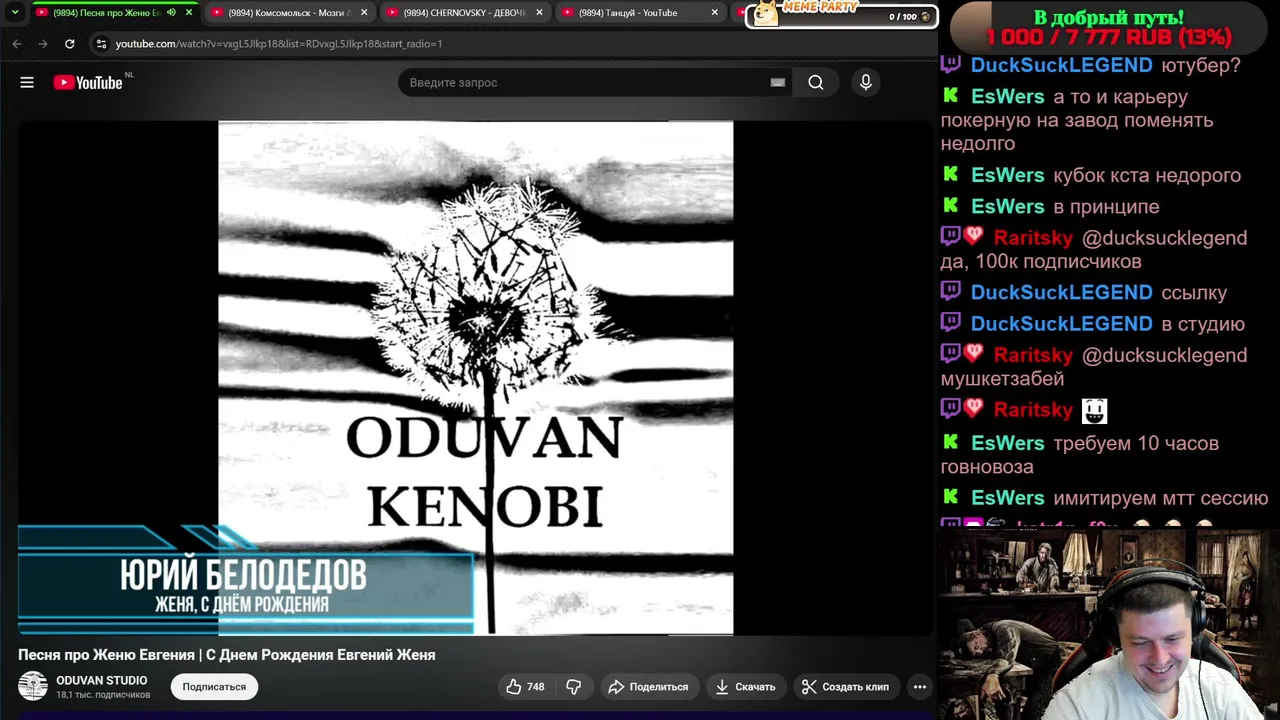
Task: Close the 'CHERNOVSKY' tab
Action: click(x=540, y=13)
